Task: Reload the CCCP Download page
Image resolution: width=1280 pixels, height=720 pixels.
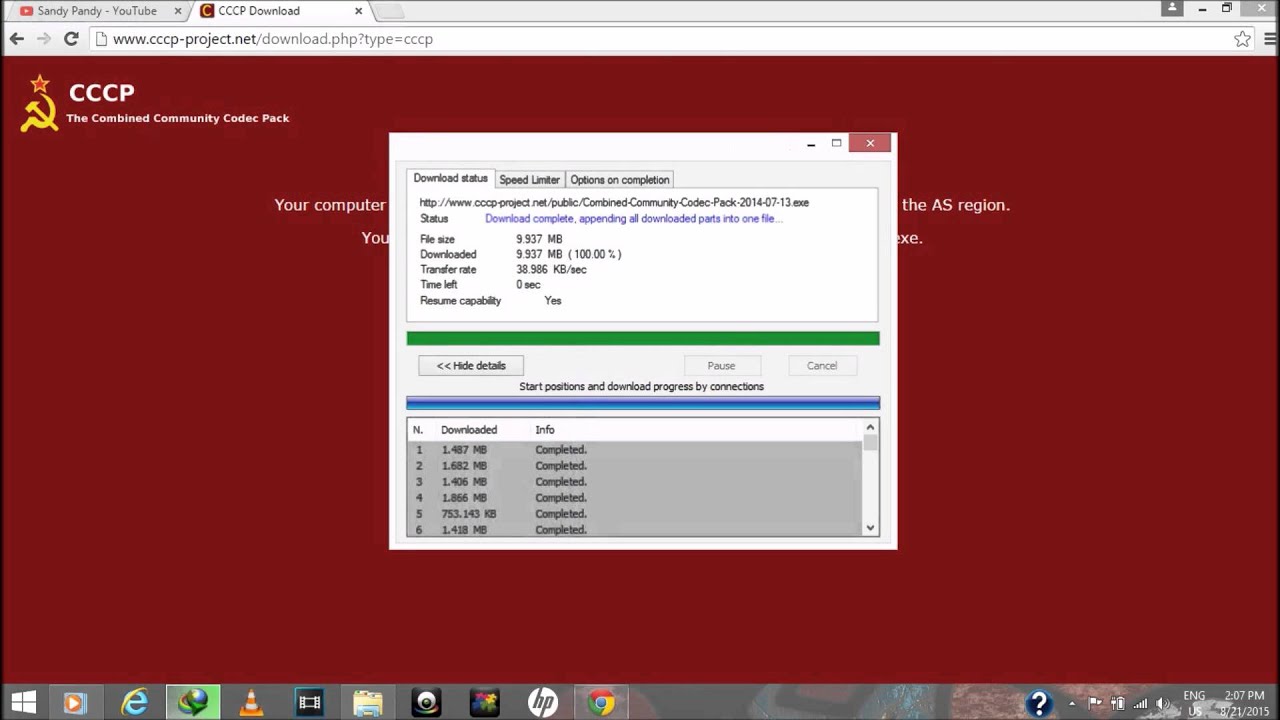Action: tap(71, 39)
